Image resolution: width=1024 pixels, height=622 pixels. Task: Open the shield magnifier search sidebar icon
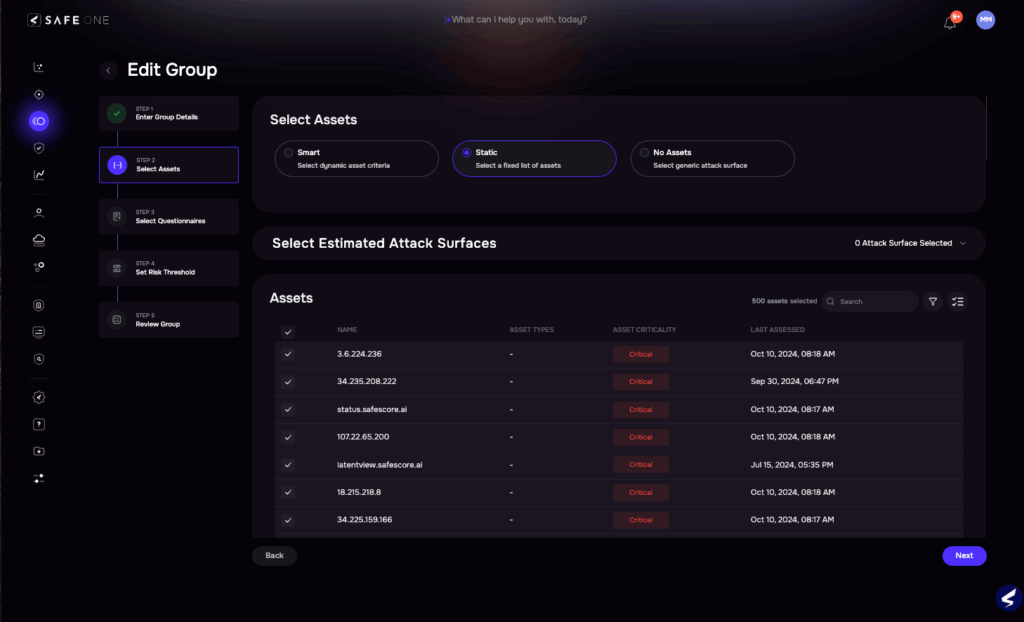[x=39, y=359]
